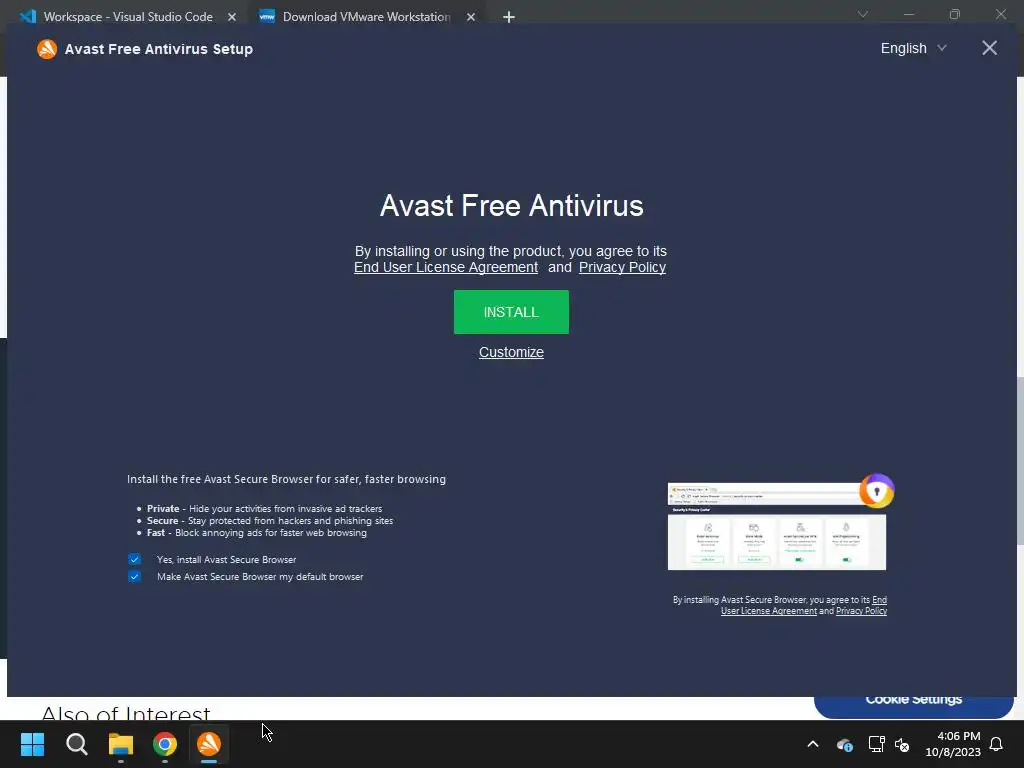Open the Windows Start menu
This screenshot has width=1024, height=768.
click(x=32, y=744)
